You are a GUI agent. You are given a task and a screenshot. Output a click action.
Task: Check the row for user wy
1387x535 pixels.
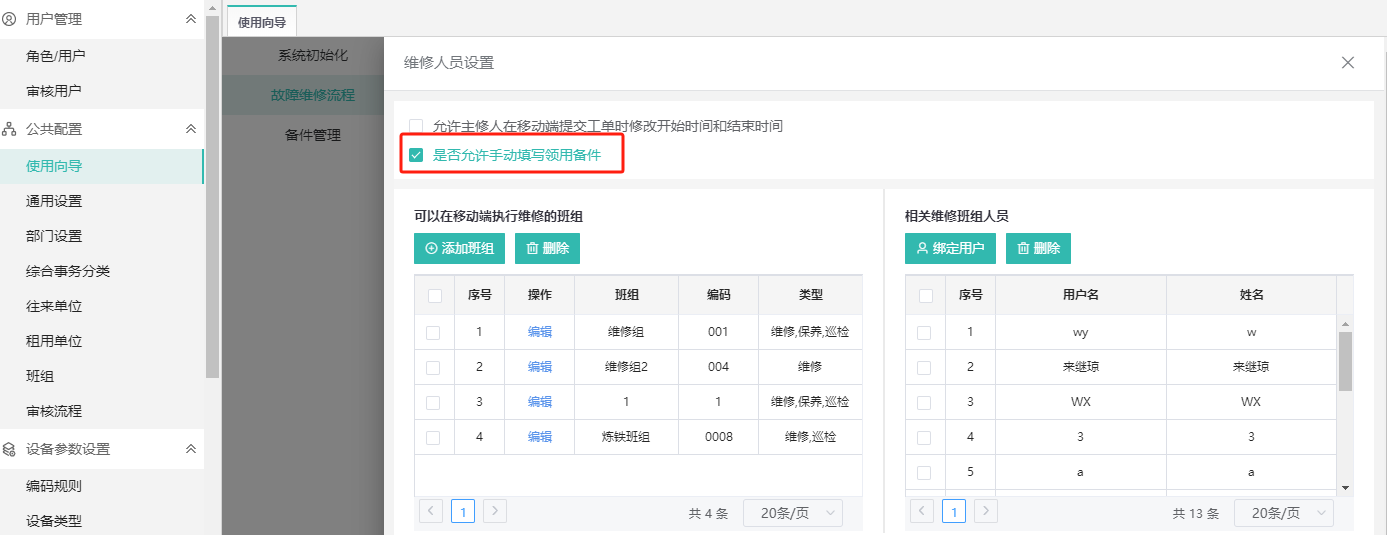point(924,332)
